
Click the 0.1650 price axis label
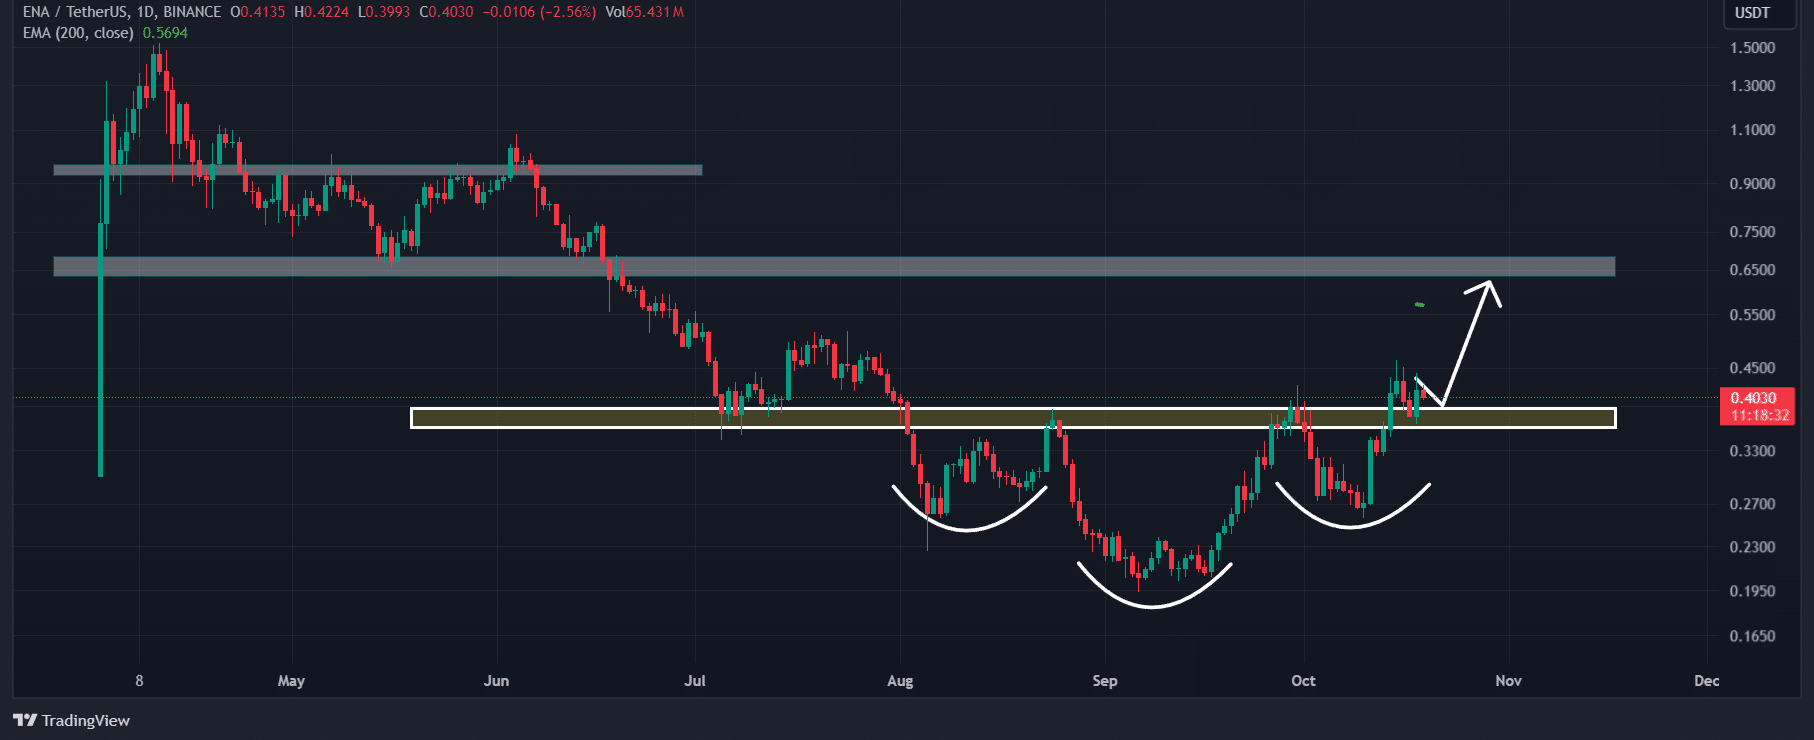pyautogui.click(x=1752, y=636)
